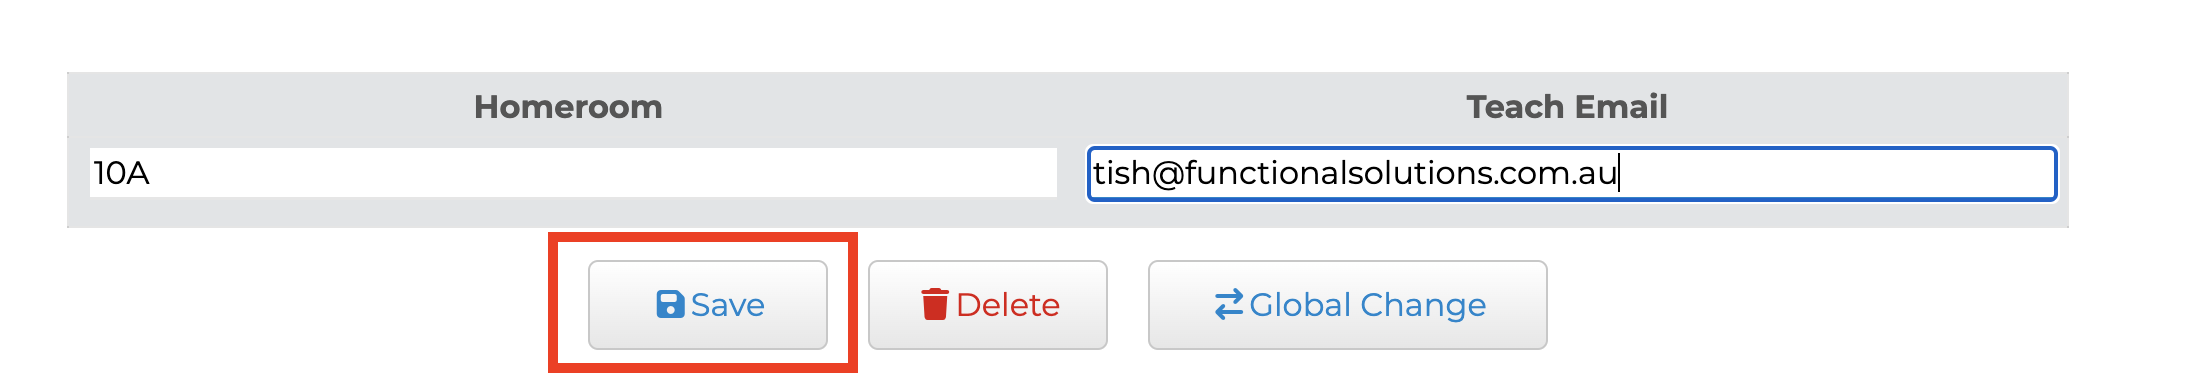Image resolution: width=2208 pixels, height=384 pixels.
Task: Click the word Delete on the button
Action: [x=1008, y=305]
